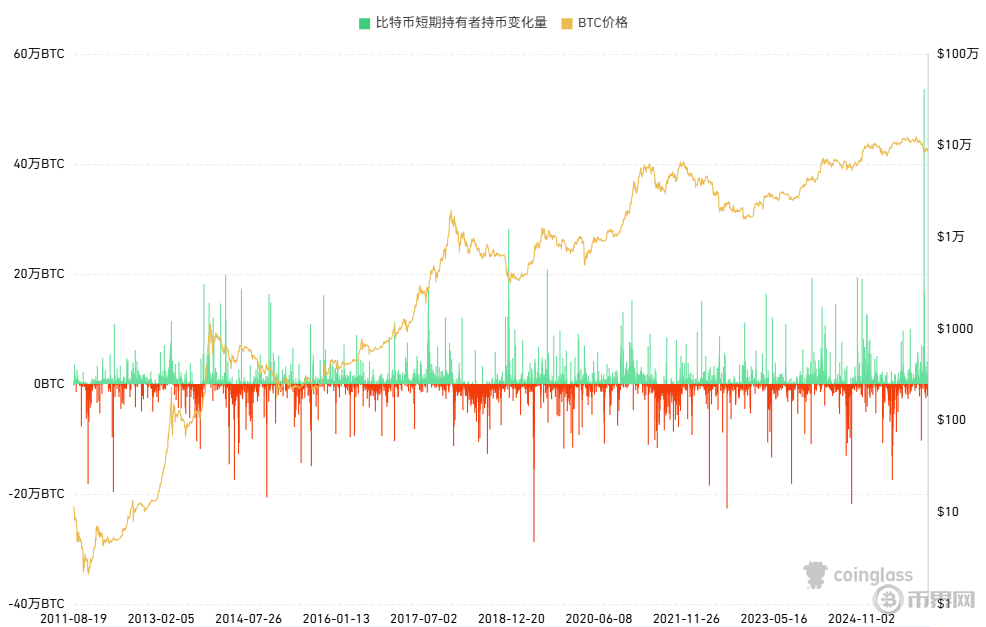The width and height of the screenshot is (986, 627).
Task: Click the green legend swatch for 比特币短期持有者持币变化量
Action: click(365, 23)
